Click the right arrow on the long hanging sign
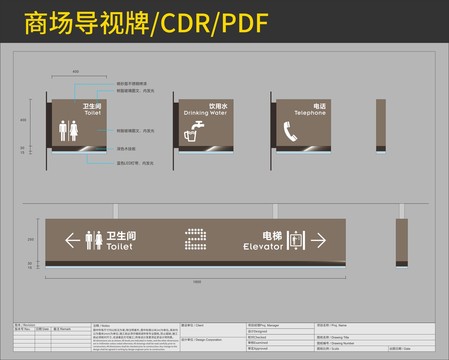 (318, 240)
